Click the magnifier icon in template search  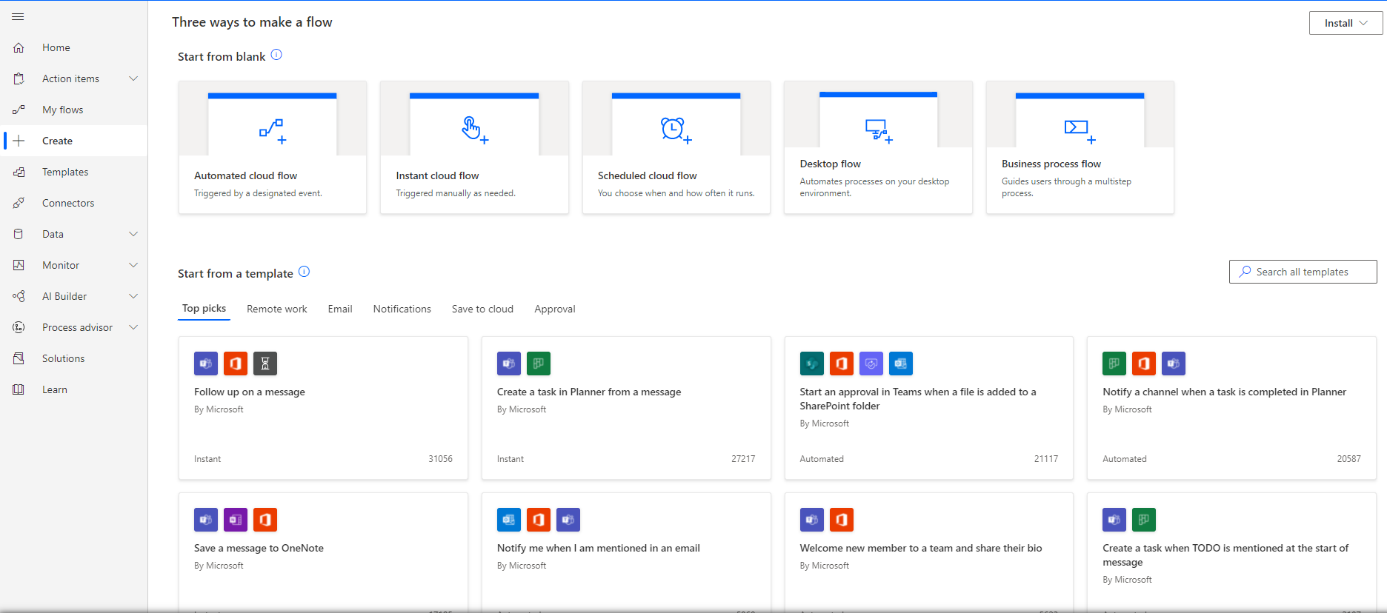pos(1245,271)
